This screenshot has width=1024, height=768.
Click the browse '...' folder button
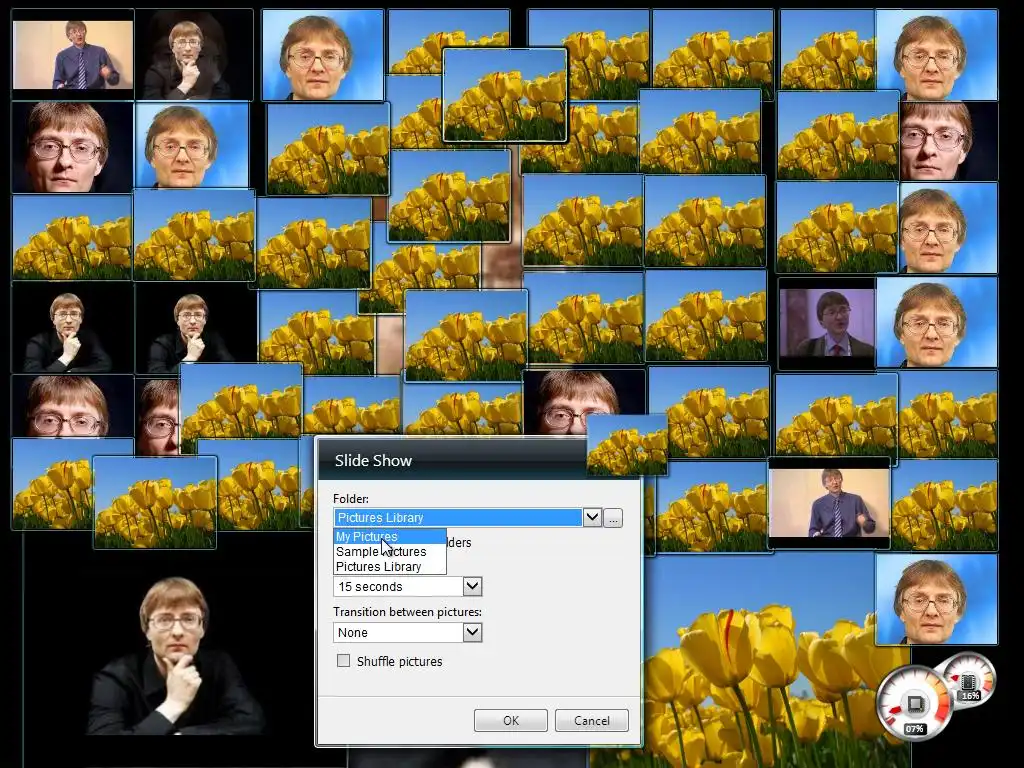tap(613, 519)
